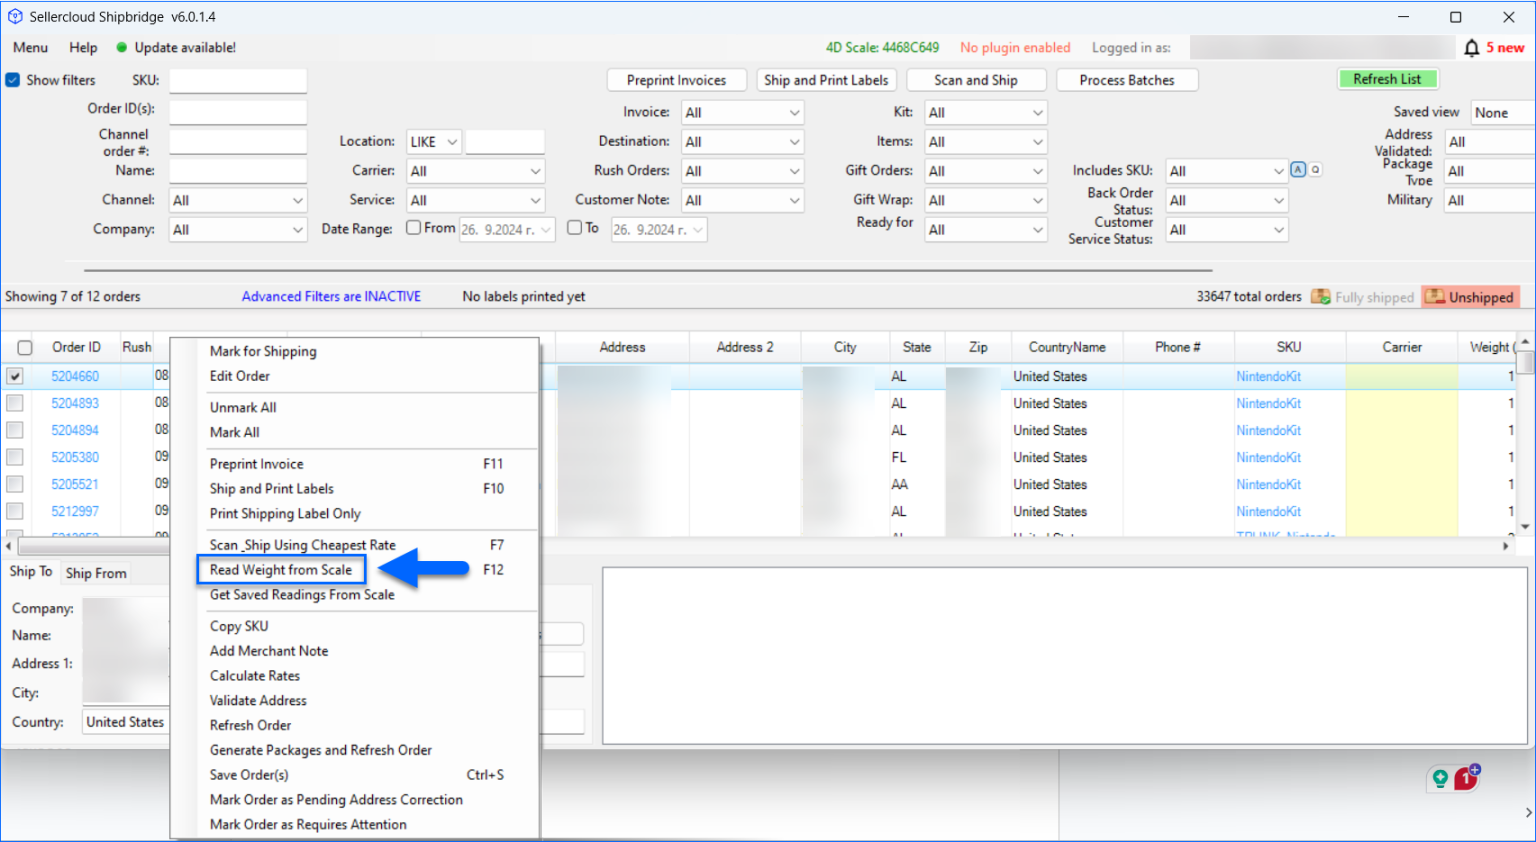Enable the From date range checkbox
1536x842 pixels.
tap(413, 227)
